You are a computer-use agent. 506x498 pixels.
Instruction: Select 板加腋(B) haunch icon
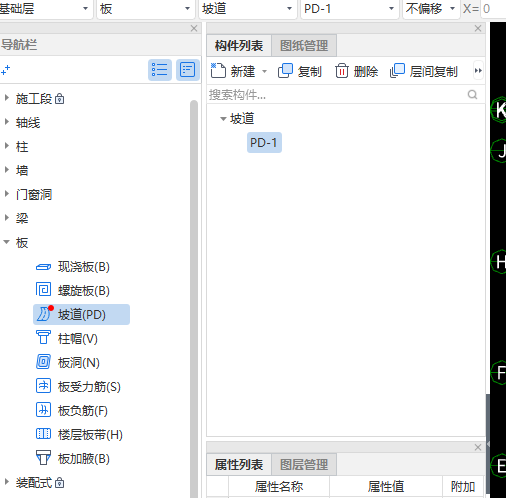coord(43,457)
